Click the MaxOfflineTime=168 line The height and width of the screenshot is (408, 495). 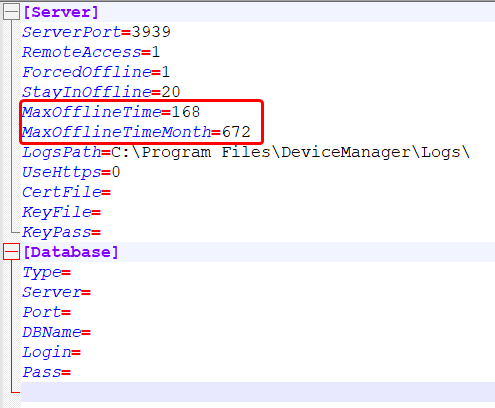coord(111,112)
